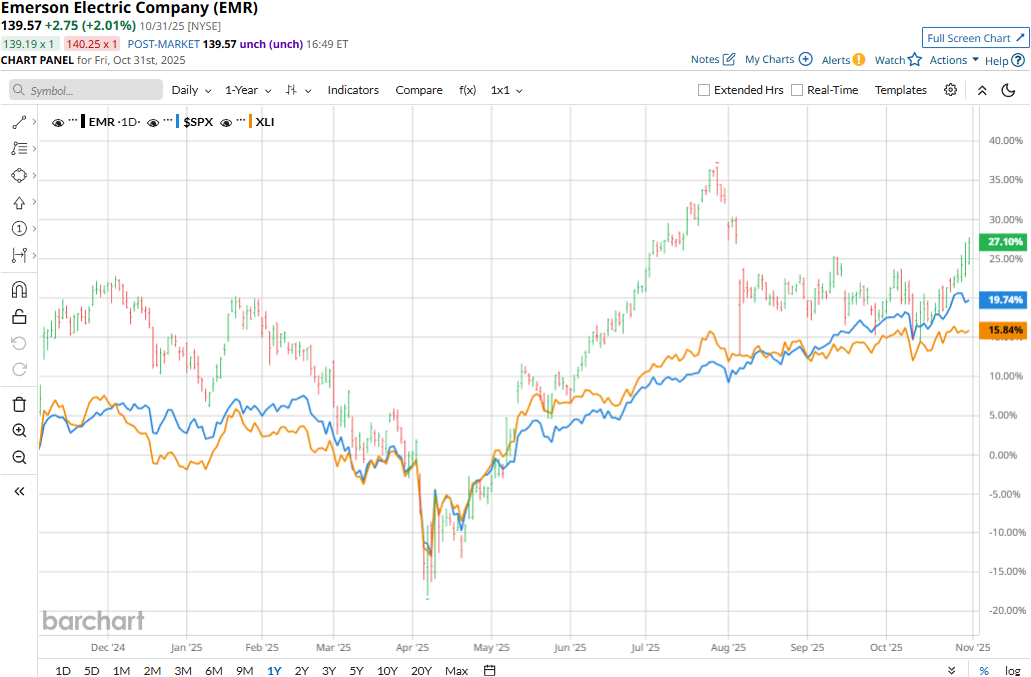Check the Real-Time checkbox

pyautogui.click(x=797, y=90)
